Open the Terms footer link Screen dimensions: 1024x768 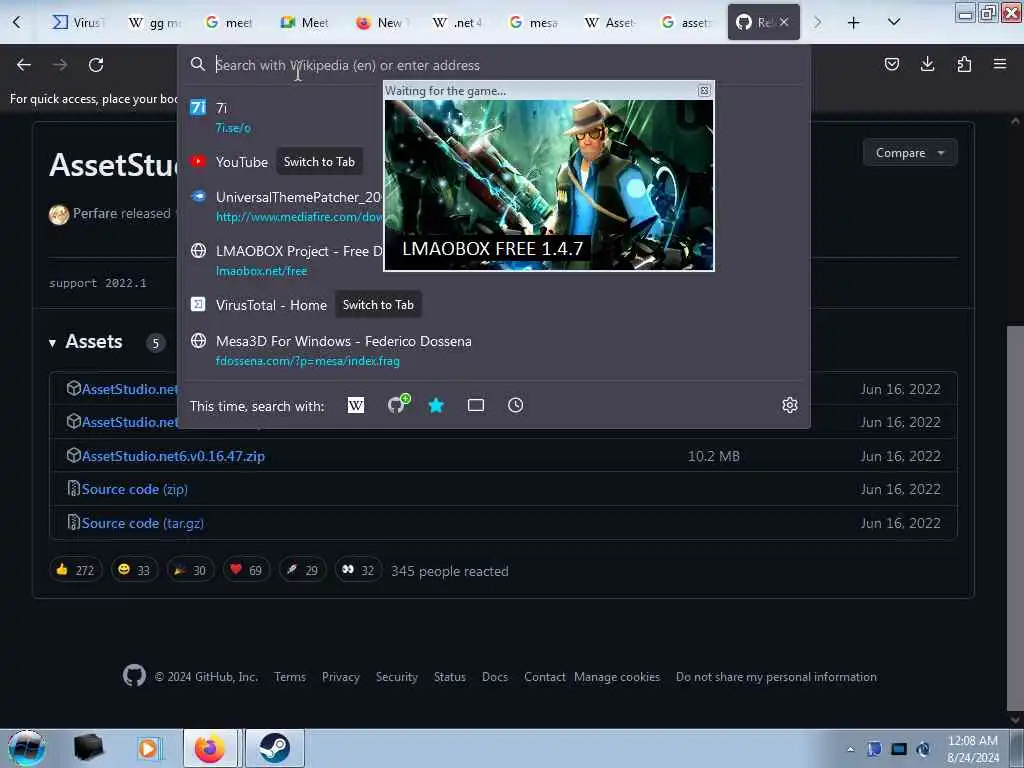290,677
